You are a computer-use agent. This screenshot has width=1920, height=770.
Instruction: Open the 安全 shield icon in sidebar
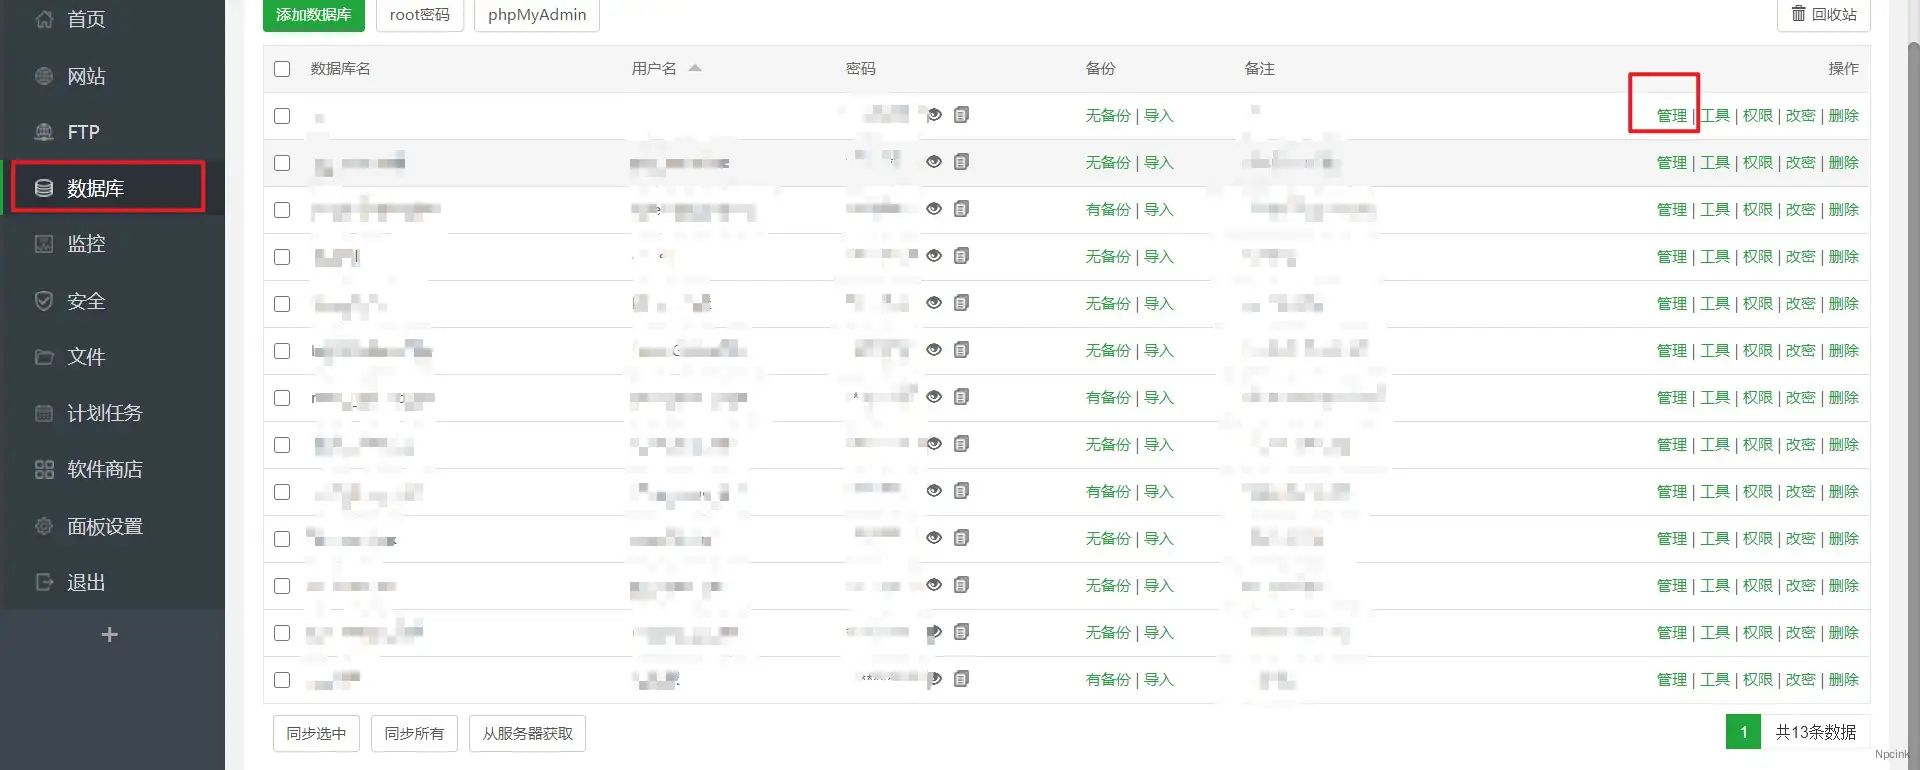[x=44, y=301]
